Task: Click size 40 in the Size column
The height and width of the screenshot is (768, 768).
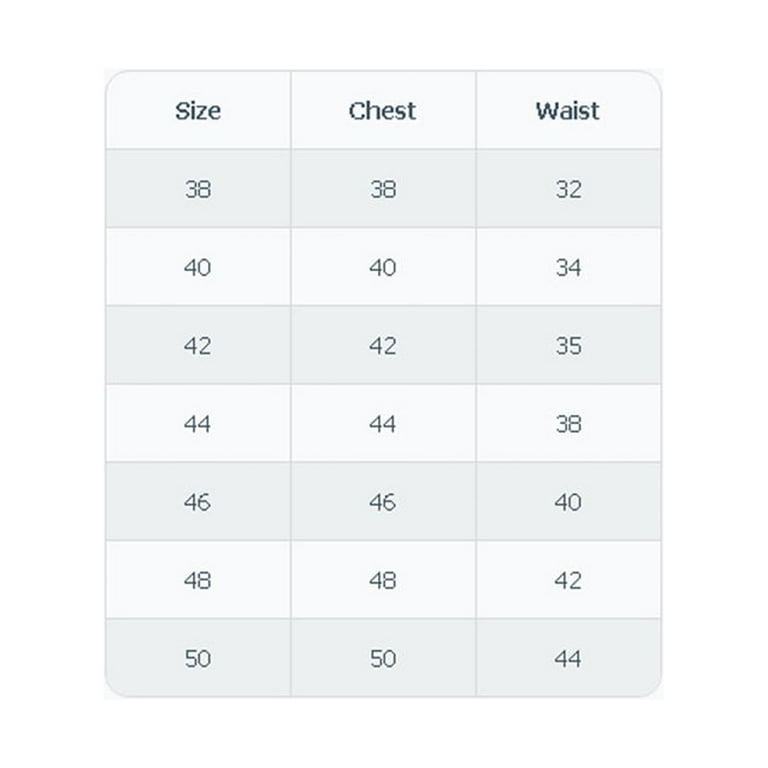Action: (198, 267)
